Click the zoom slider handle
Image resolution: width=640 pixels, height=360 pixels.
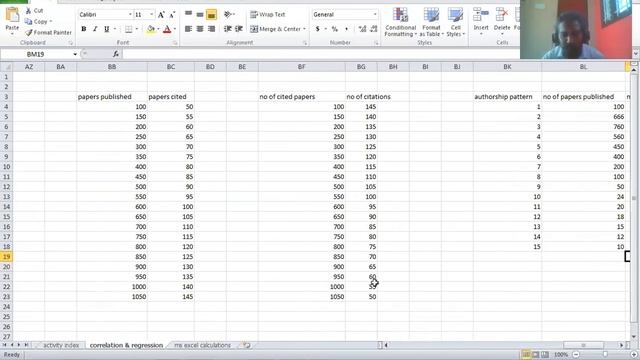[605, 355]
